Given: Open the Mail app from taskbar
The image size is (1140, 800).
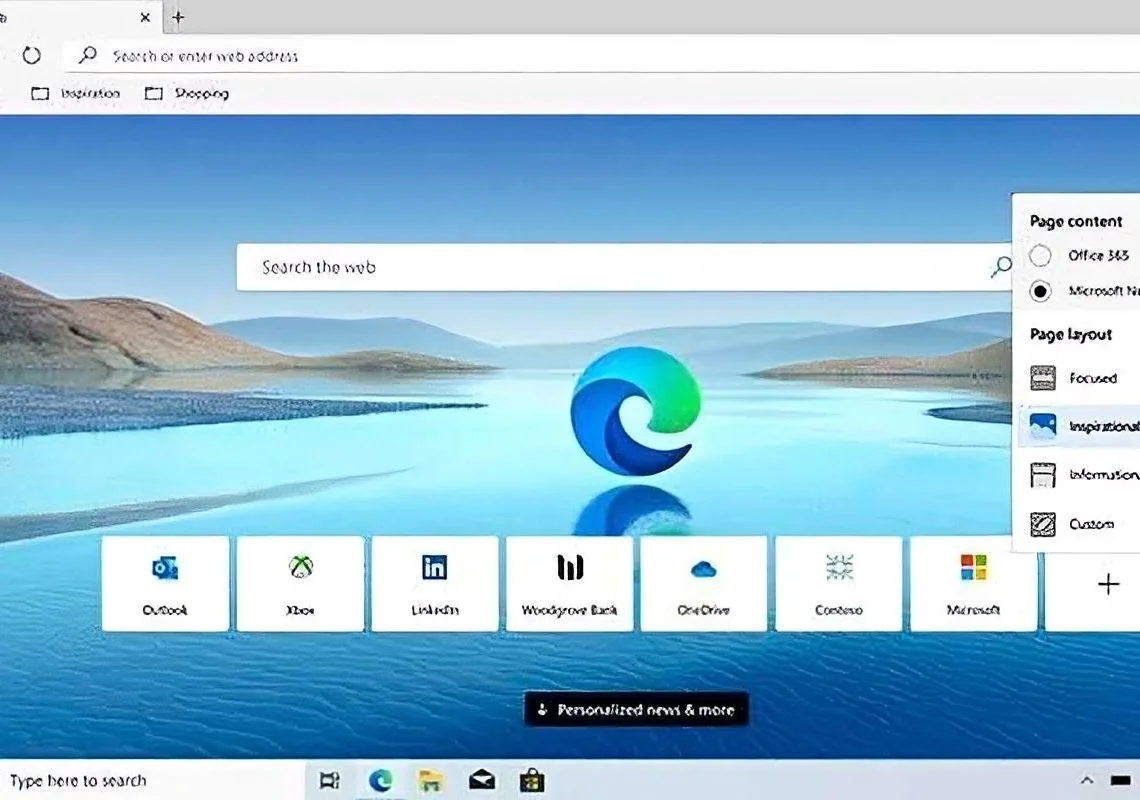Looking at the screenshot, I should [x=481, y=780].
